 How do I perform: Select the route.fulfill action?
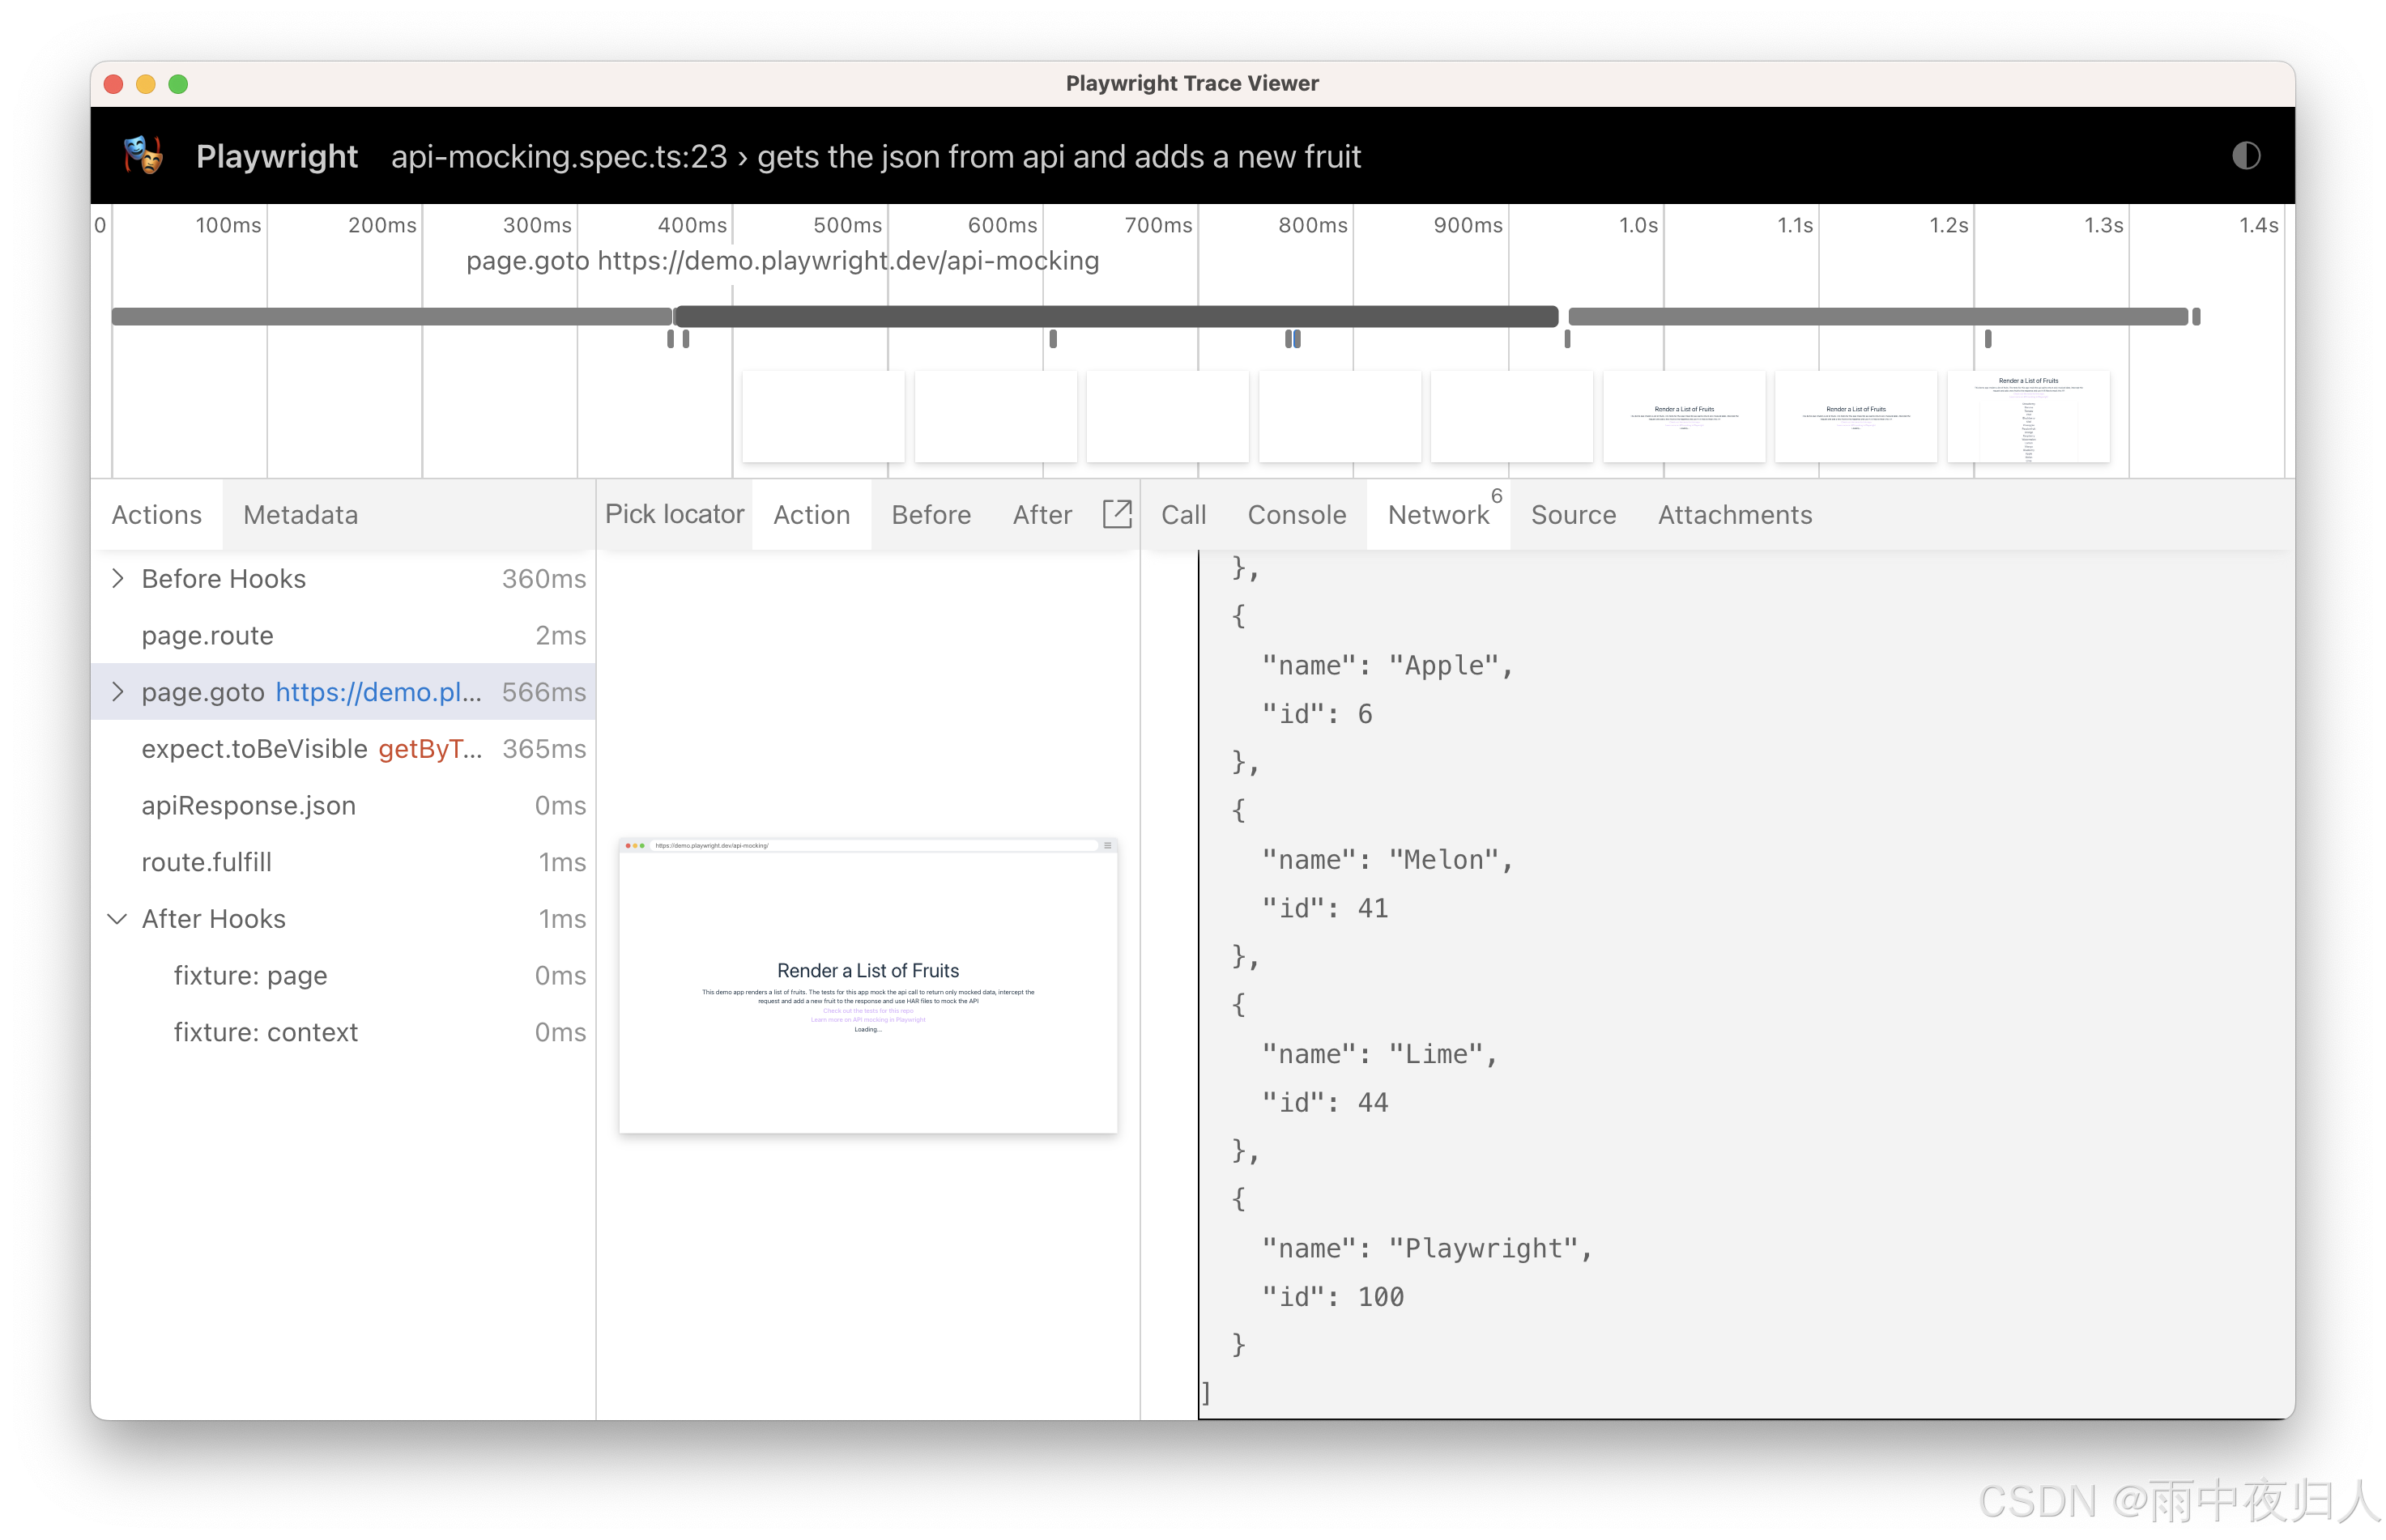click(206, 862)
